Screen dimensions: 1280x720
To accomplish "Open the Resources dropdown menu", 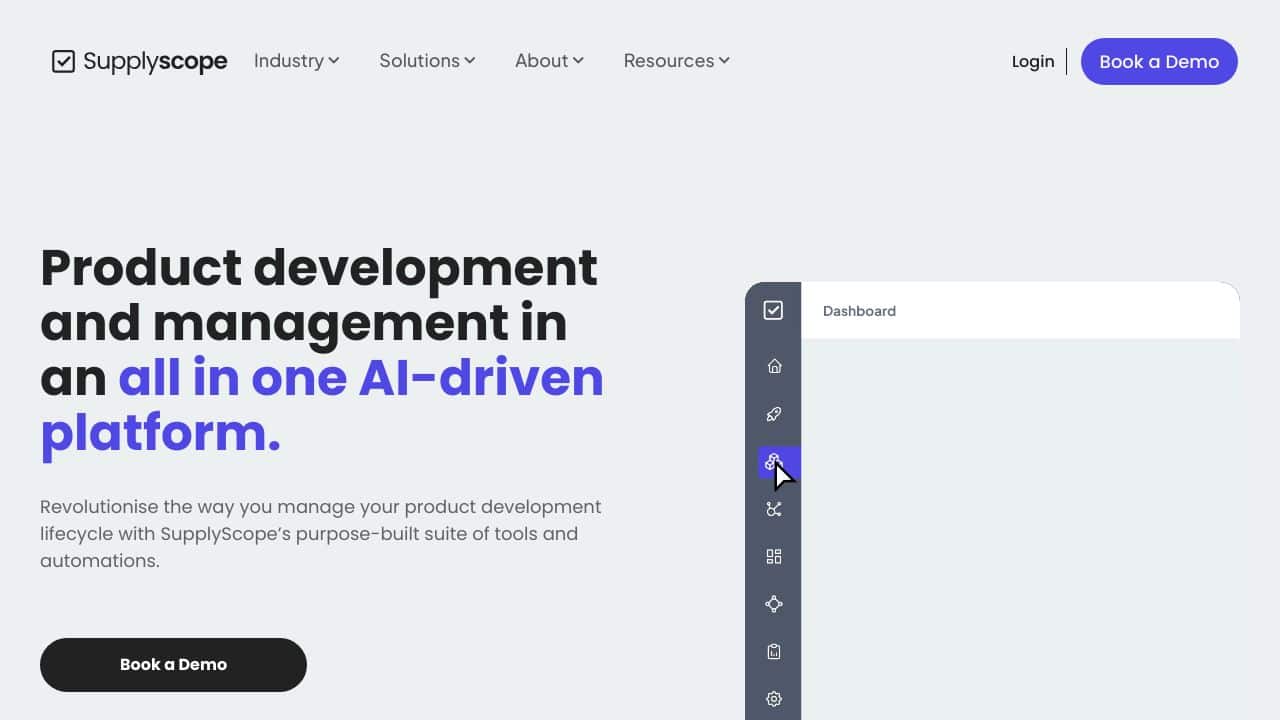I will point(677,61).
